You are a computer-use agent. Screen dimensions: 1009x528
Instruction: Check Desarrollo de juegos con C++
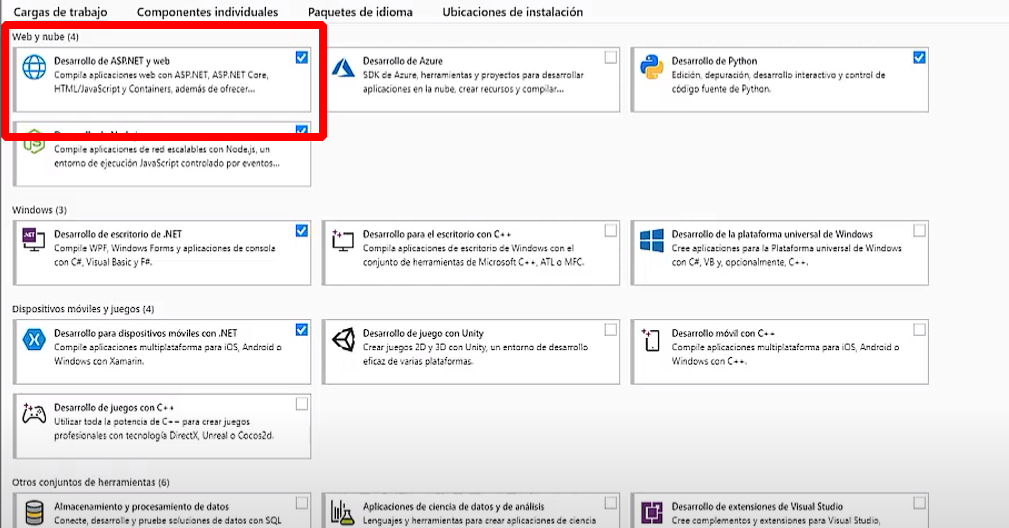[x=302, y=404]
